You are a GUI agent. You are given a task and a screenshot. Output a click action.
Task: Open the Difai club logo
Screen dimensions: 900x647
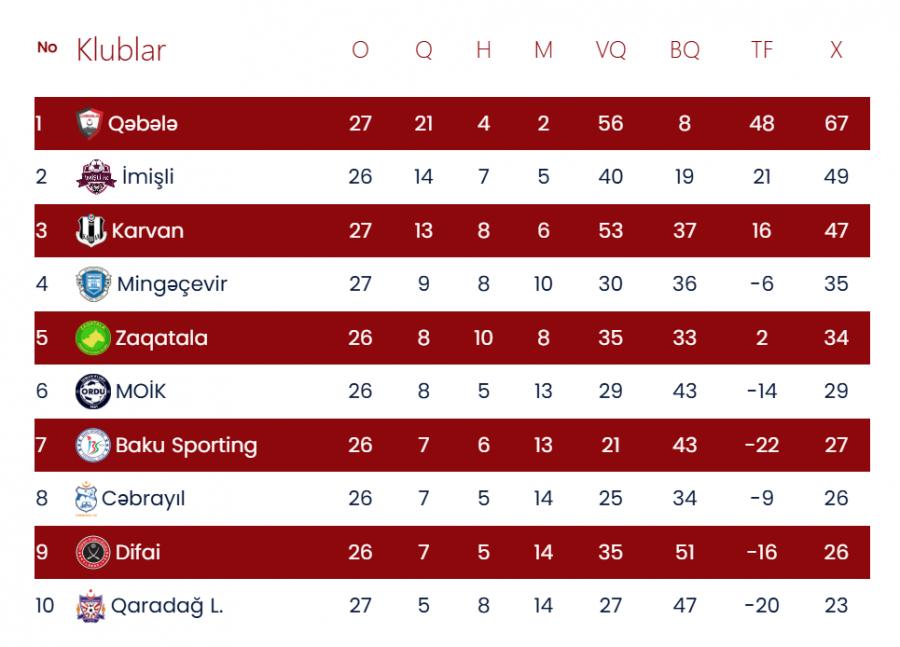[x=93, y=552]
